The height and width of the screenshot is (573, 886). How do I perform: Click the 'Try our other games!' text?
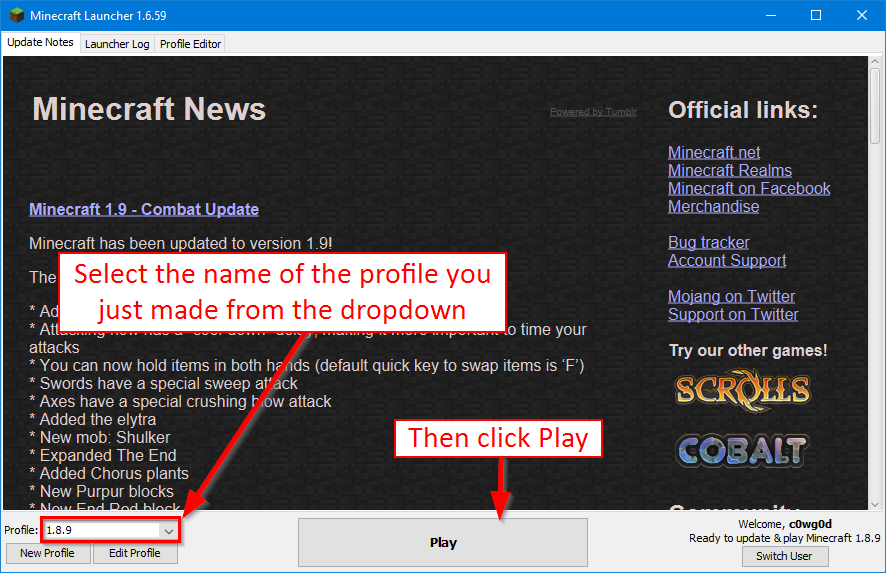click(x=748, y=350)
